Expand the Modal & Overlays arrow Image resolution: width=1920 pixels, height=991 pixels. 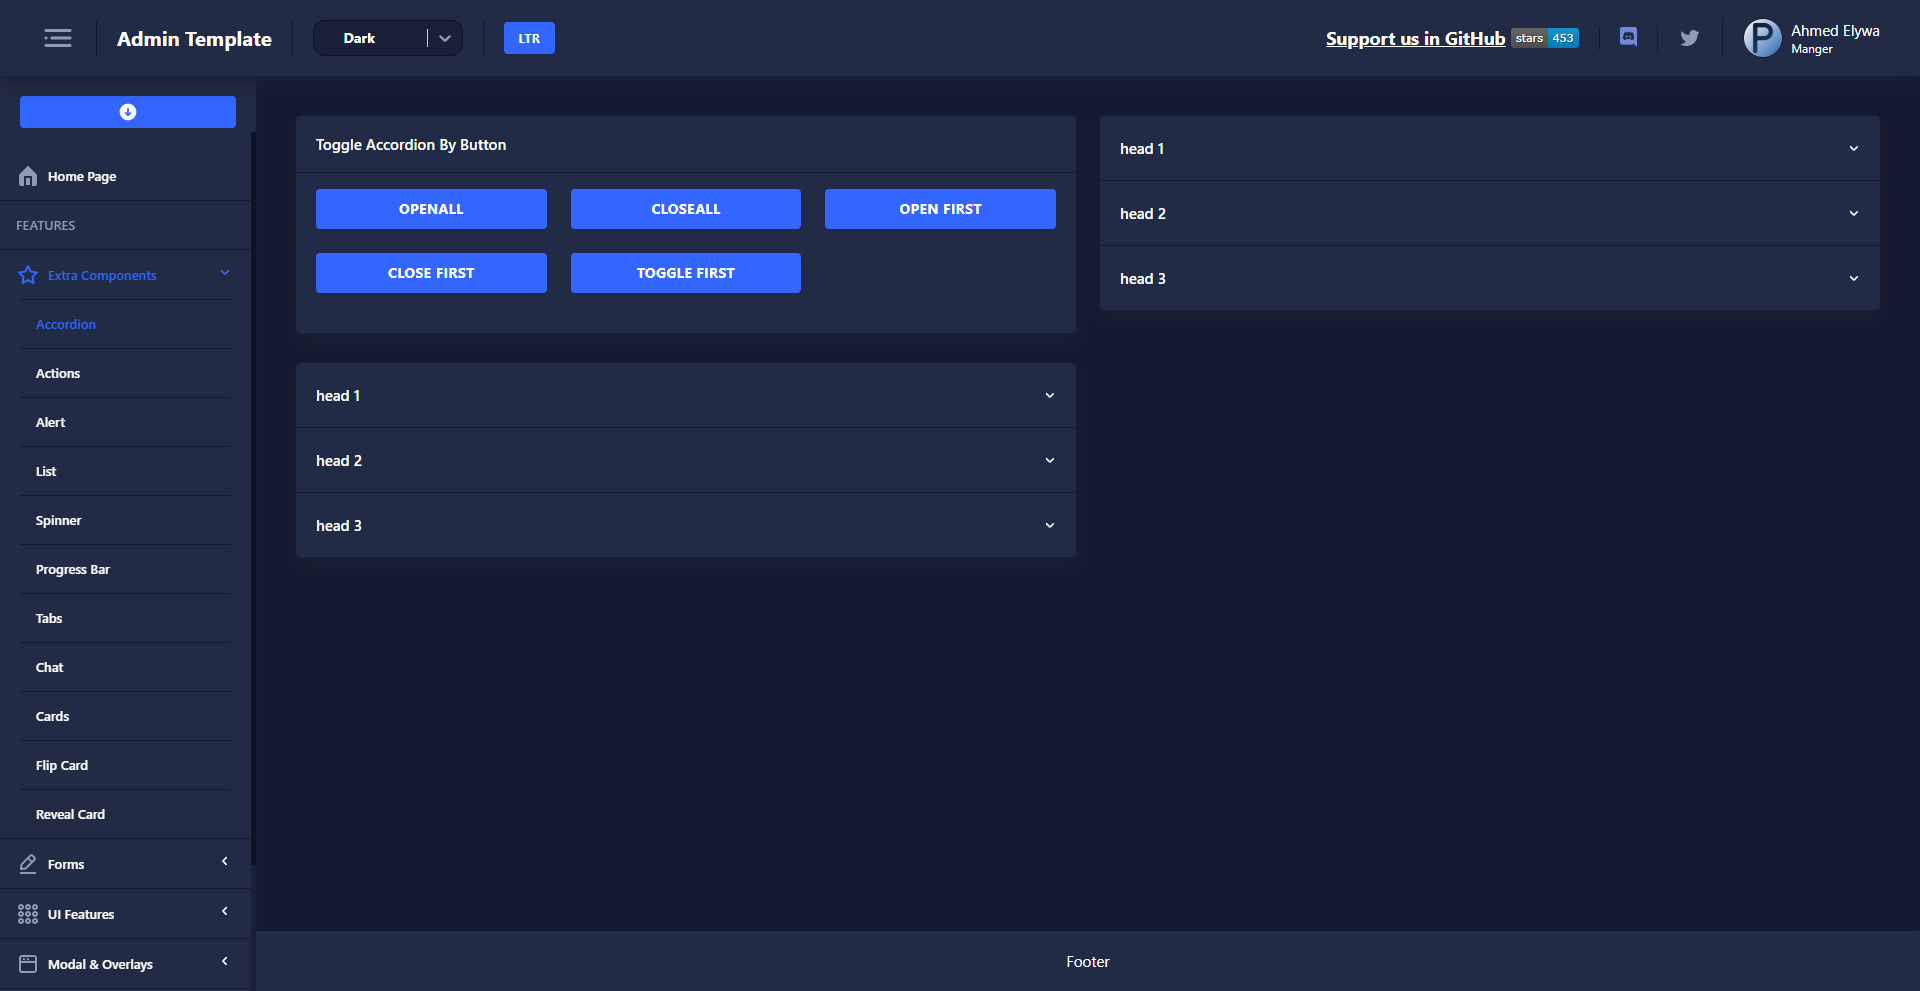tap(225, 961)
